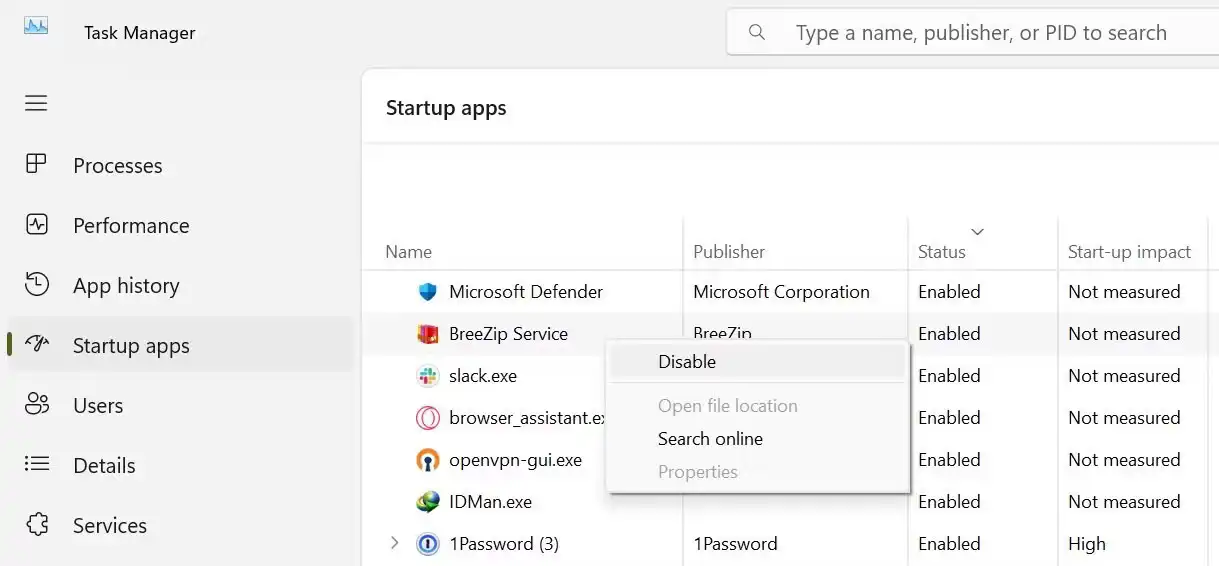Sort by Start-up impact column header
The height and width of the screenshot is (566, 1219).
[1129, 252]
